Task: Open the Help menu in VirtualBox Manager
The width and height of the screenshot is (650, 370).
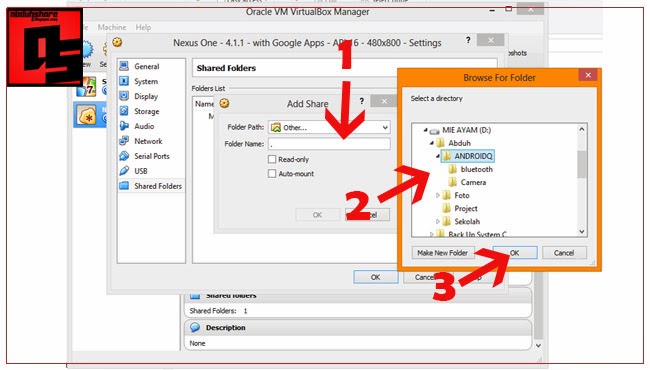Action: pyautogui.click(x=143, y=27)
